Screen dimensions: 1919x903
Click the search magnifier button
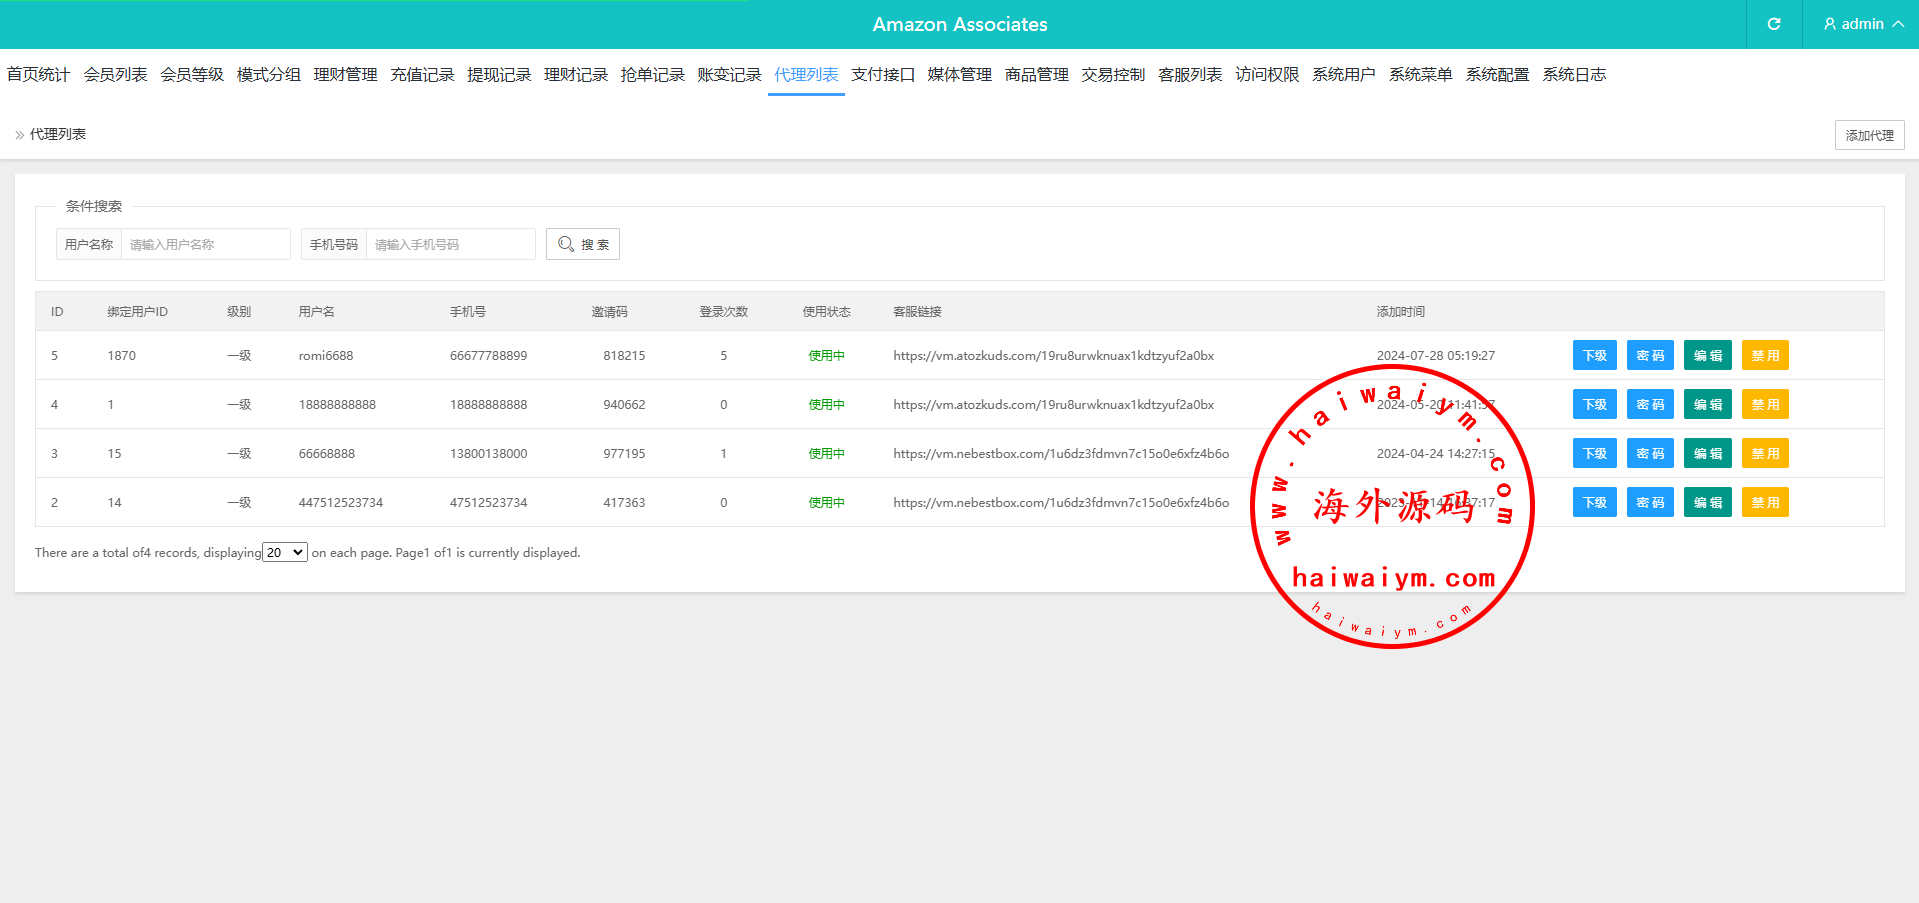583,244
